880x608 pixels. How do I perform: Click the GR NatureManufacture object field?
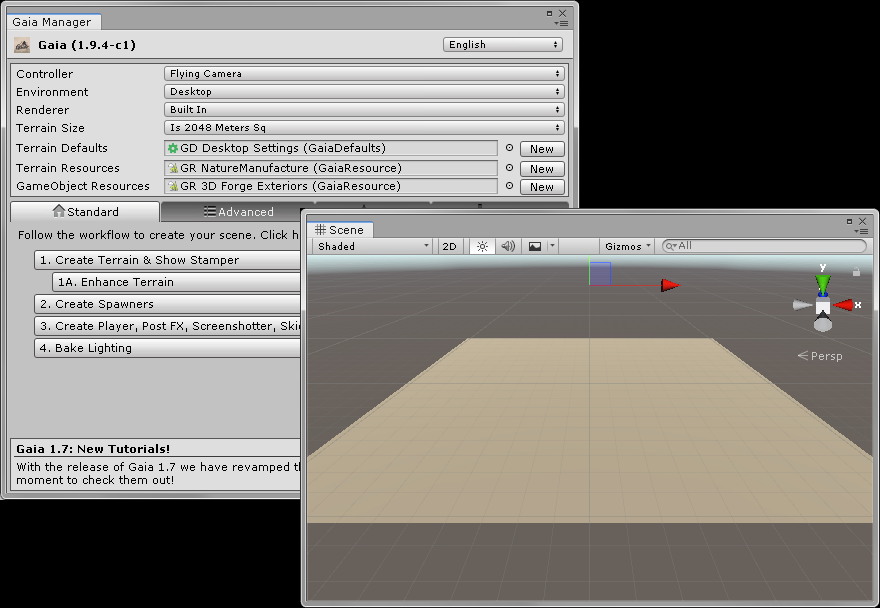pos(331,168)
